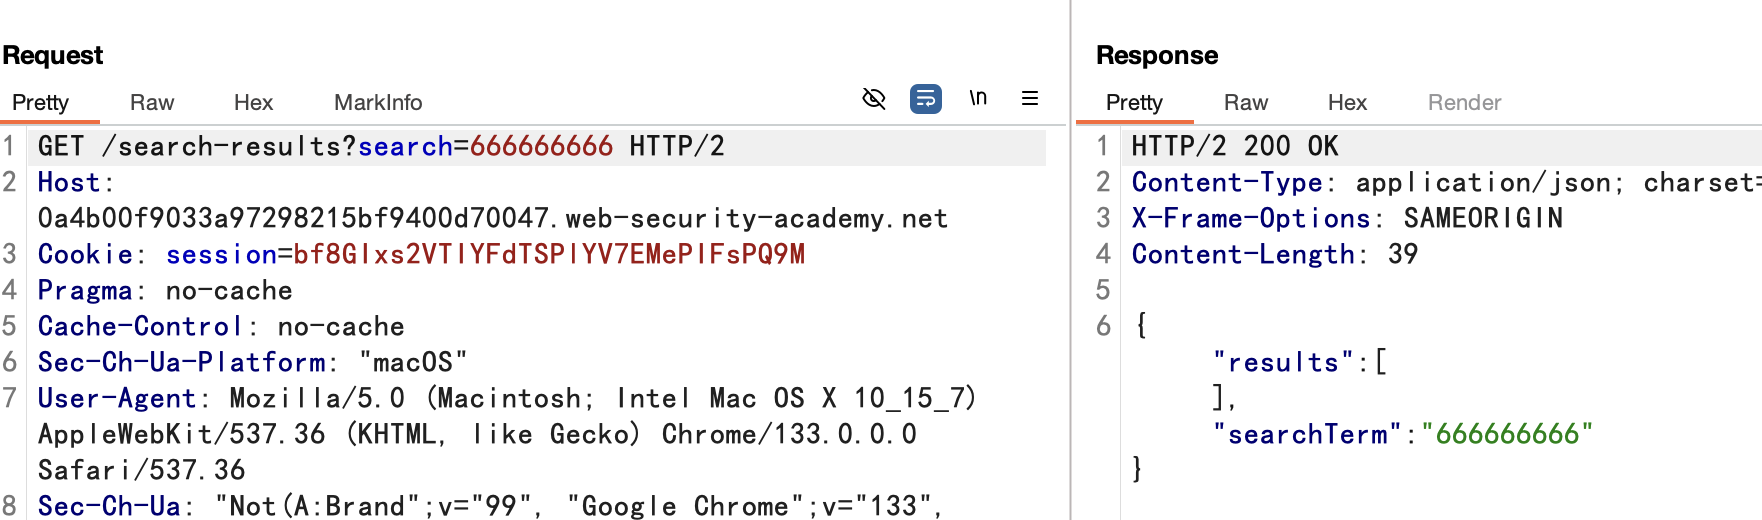Open the Response Render tab
Screen dimensions: 1762x520
pos(1464,102)
